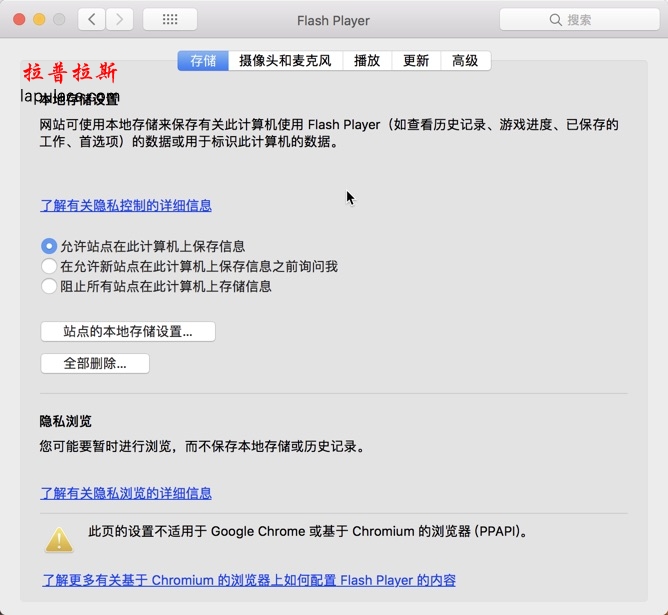668x615 pixels.
Task: Click the 隐私浏览 heading
Action: [66, 421]
